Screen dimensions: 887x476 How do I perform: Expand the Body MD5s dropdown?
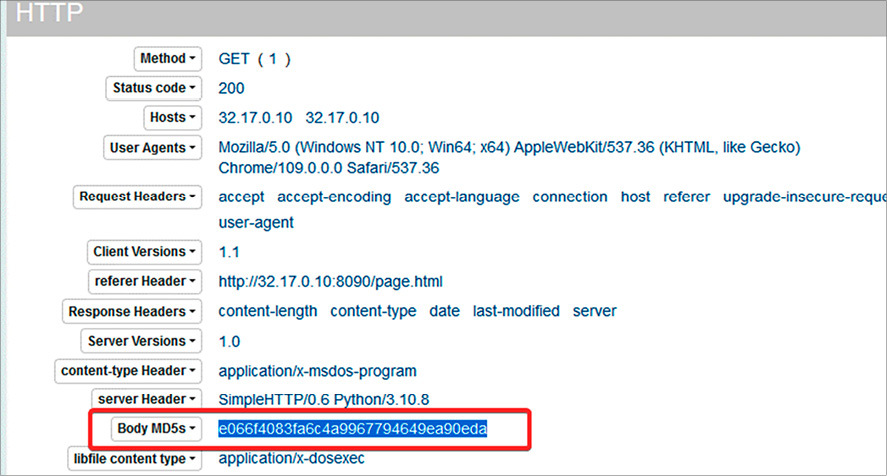coord(155,430)
